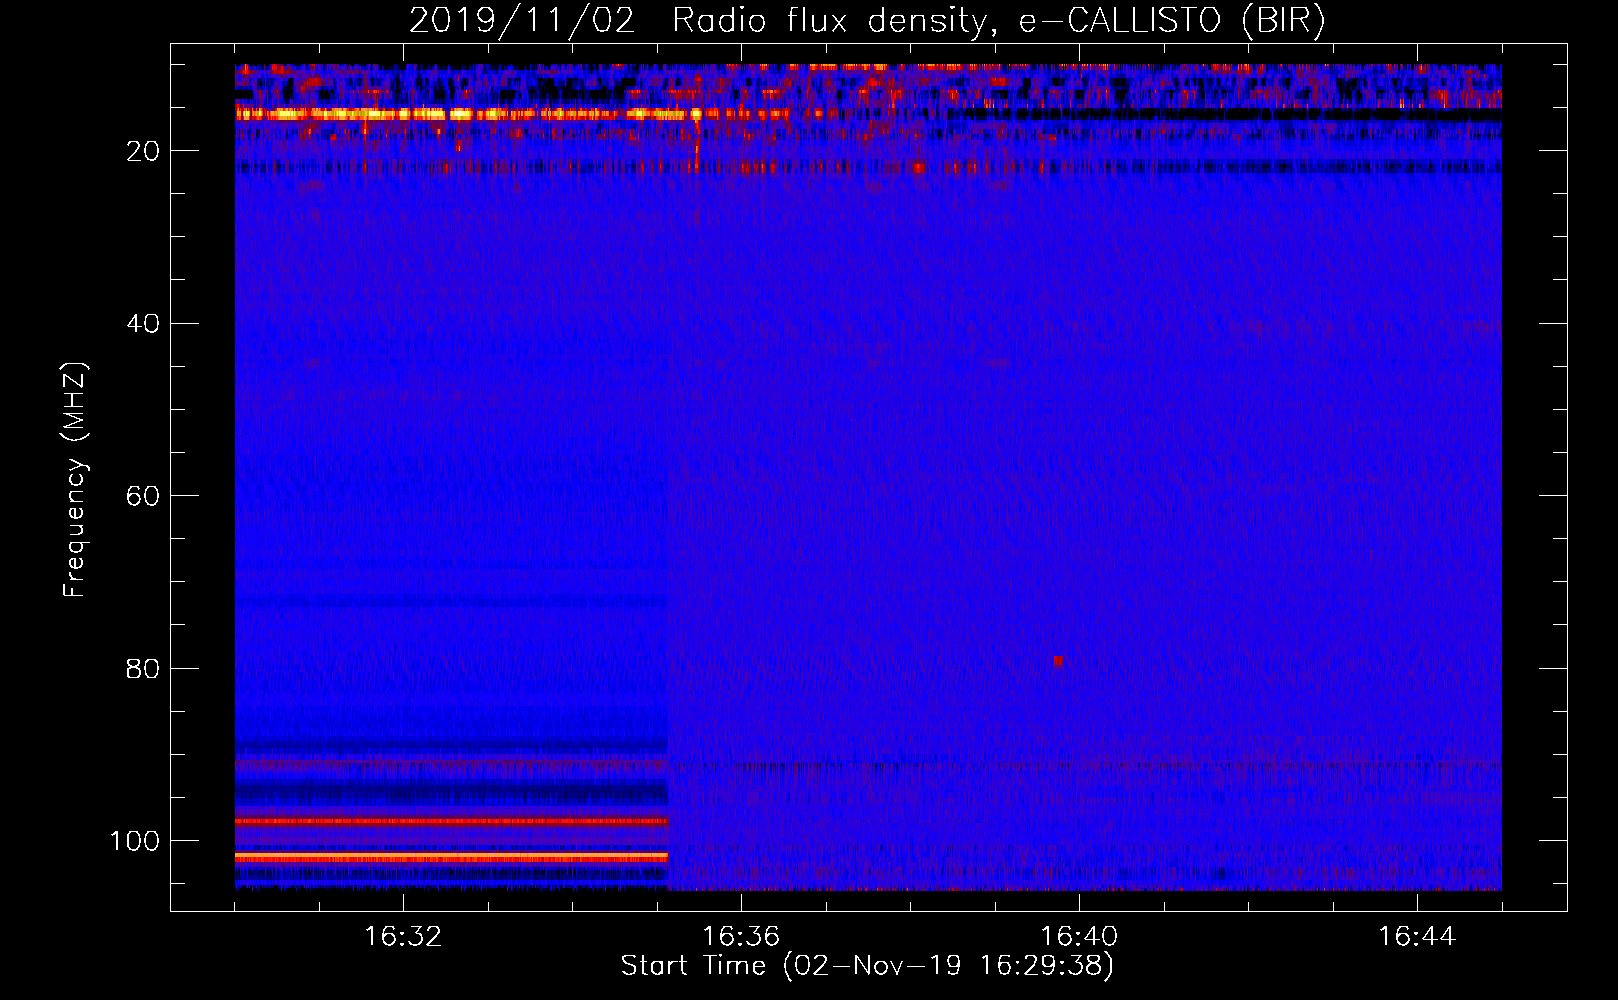The image size is (1618, 1000).
Task: Click the 16:32 time tick label
Action: (403, 937)
